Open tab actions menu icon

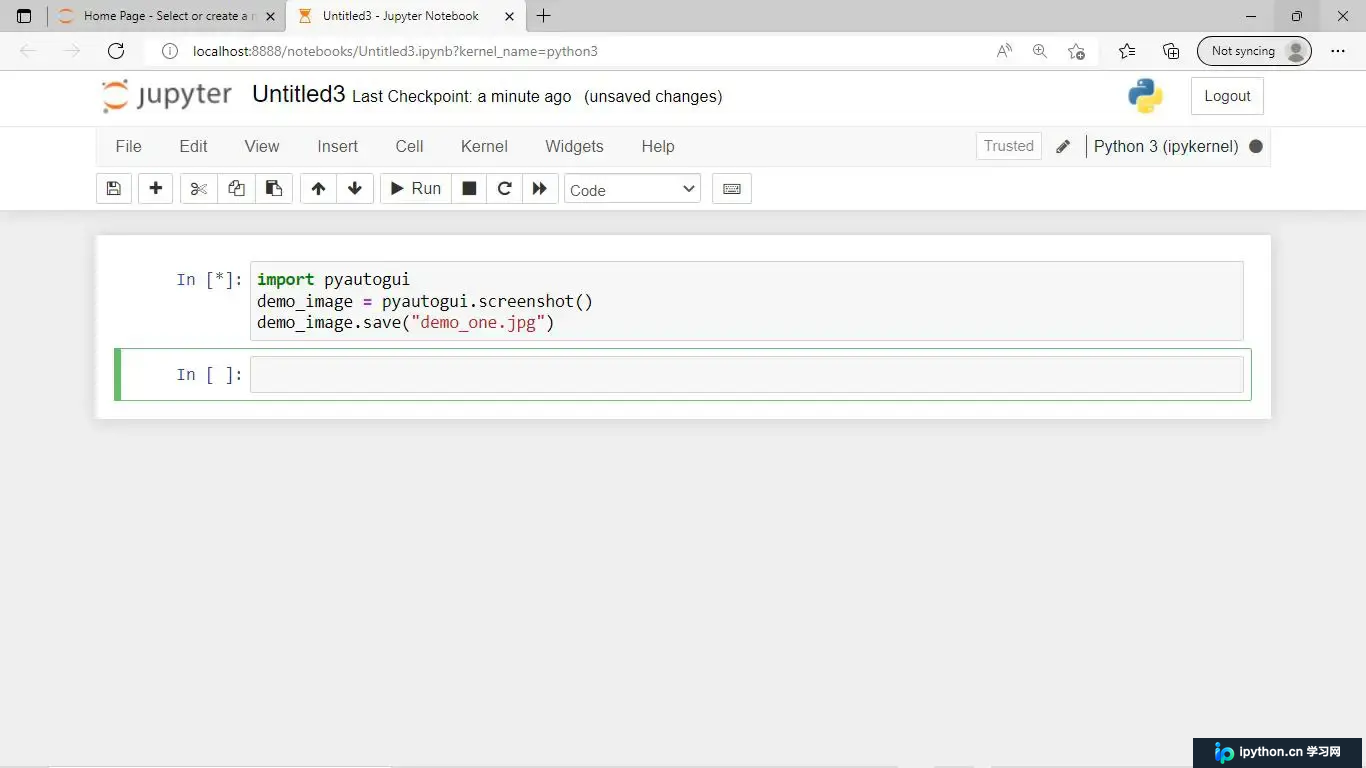[x=24, y=16]
